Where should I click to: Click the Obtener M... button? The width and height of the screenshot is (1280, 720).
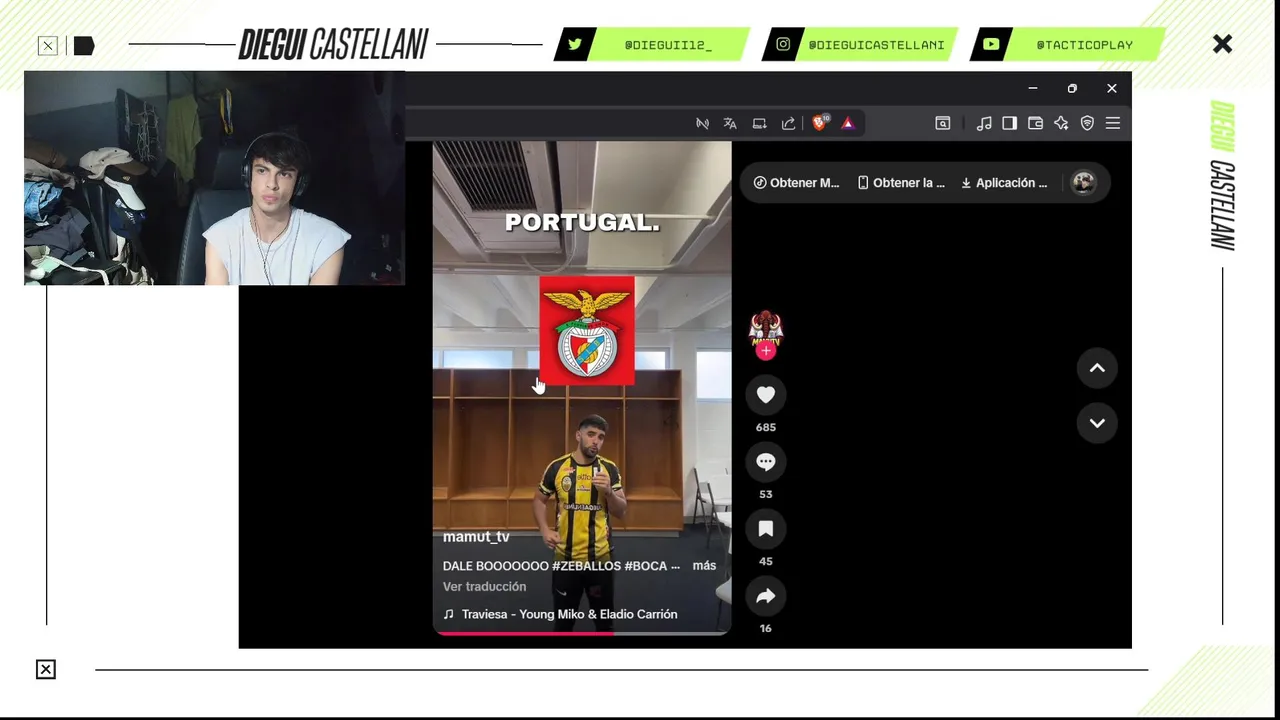tap(796, 183)
